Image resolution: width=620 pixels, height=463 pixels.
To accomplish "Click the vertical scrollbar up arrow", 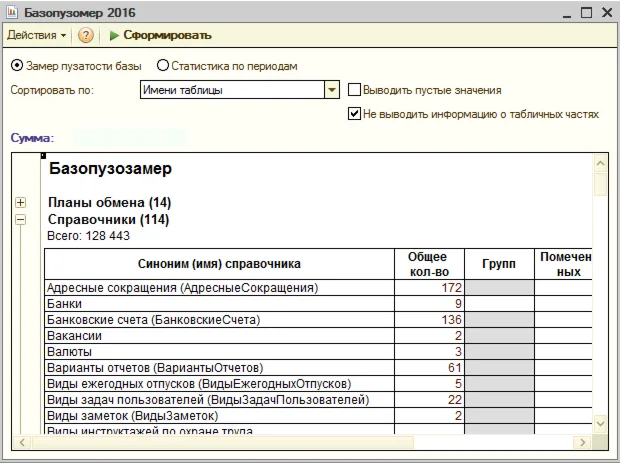I will tap(600, 162).
